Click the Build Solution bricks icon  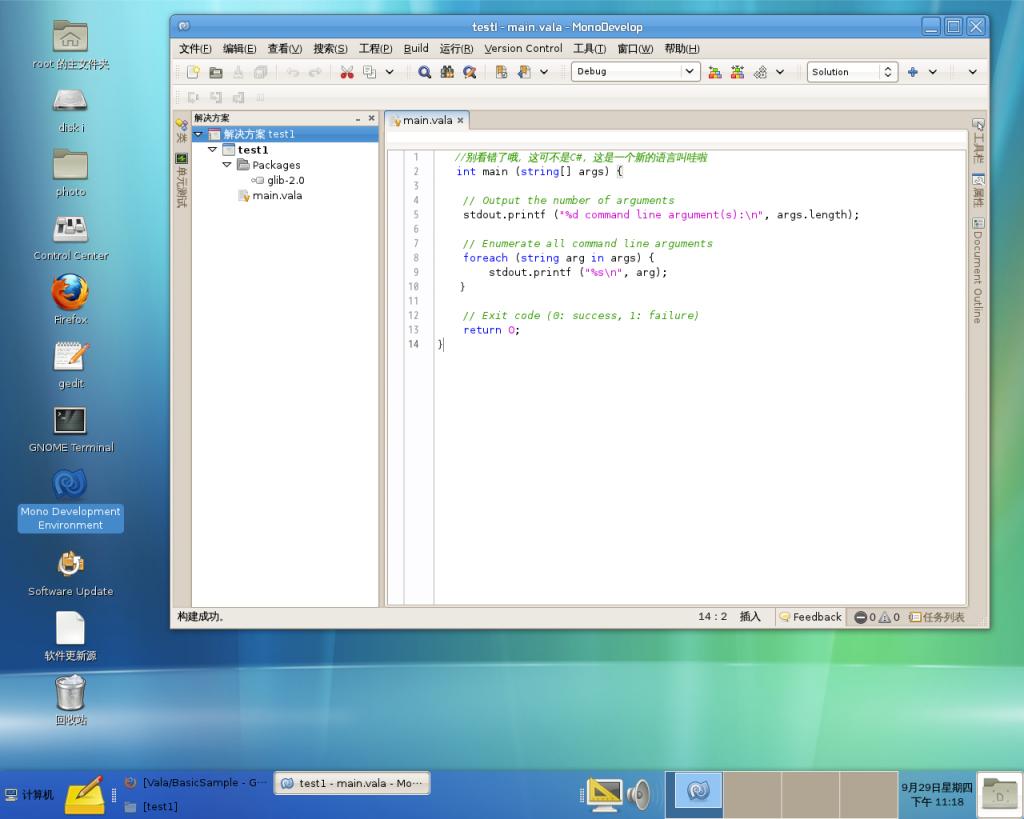(x=715, y=72)
